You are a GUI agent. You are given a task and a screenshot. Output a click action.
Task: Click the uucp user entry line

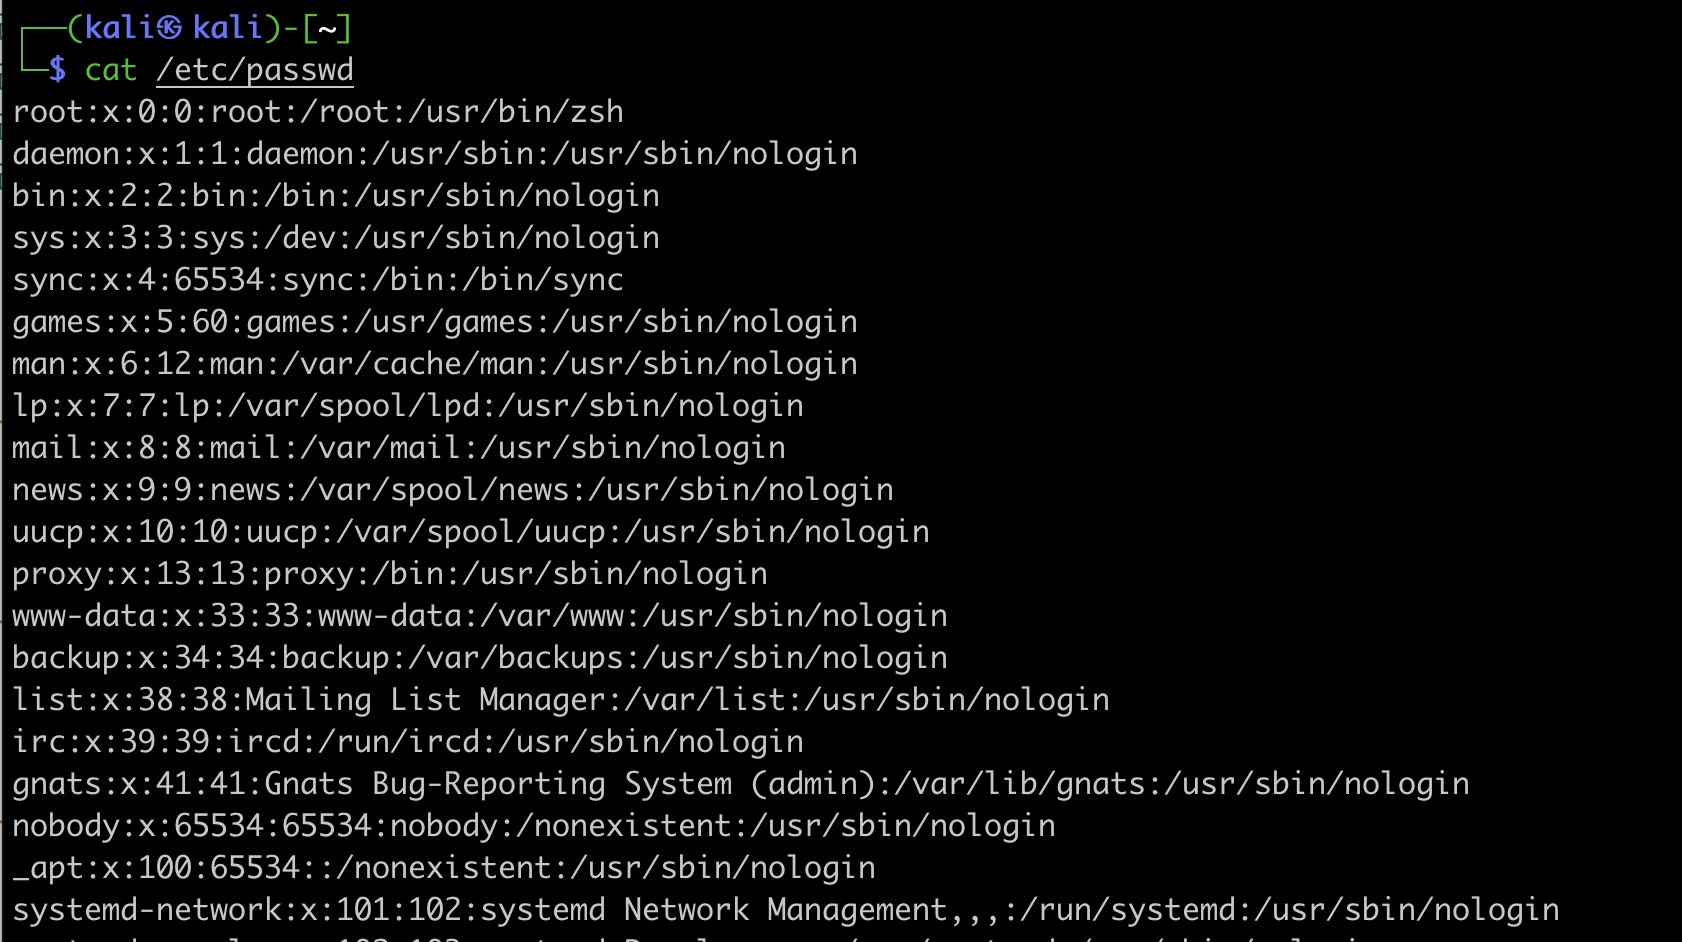click(470, 532)
